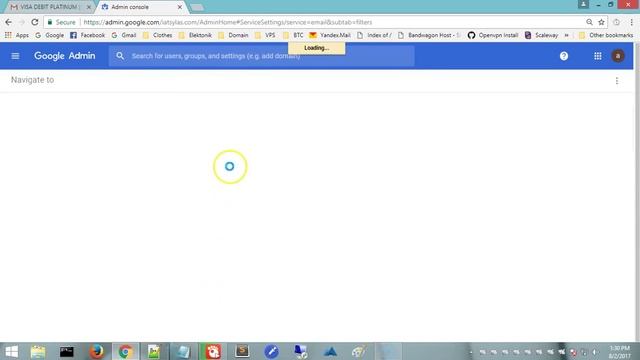Click the Chrome profile person icon in title bar
The height and width of the screenshot is (360, 640).
pos(583,4)
